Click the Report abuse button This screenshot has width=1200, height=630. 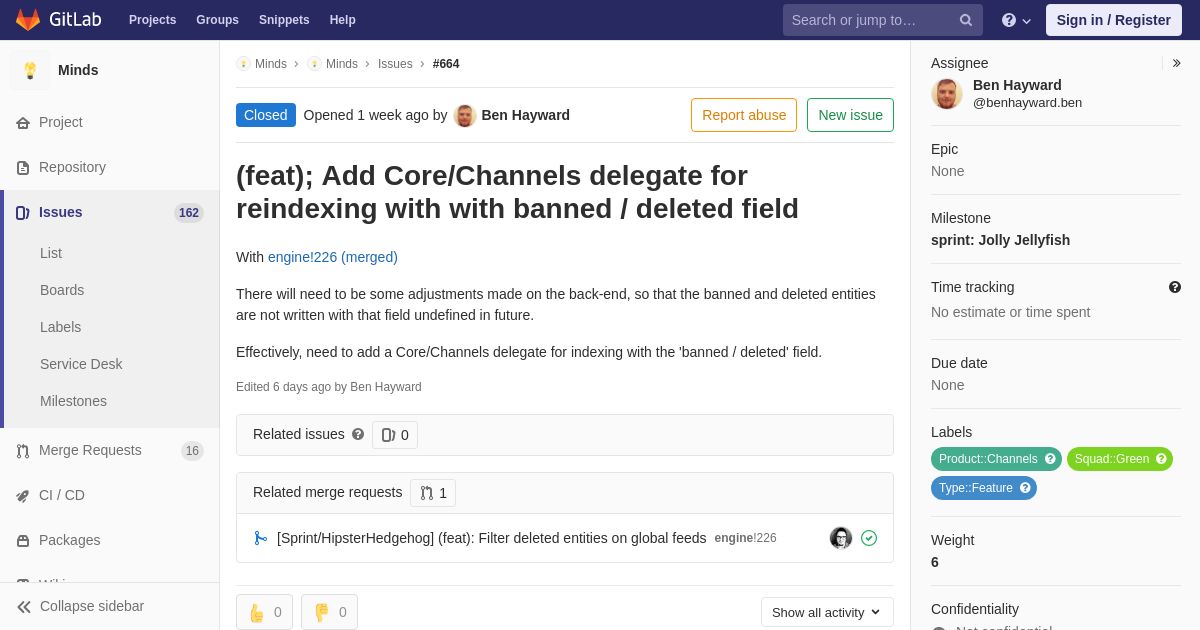[x=744, y=115]
